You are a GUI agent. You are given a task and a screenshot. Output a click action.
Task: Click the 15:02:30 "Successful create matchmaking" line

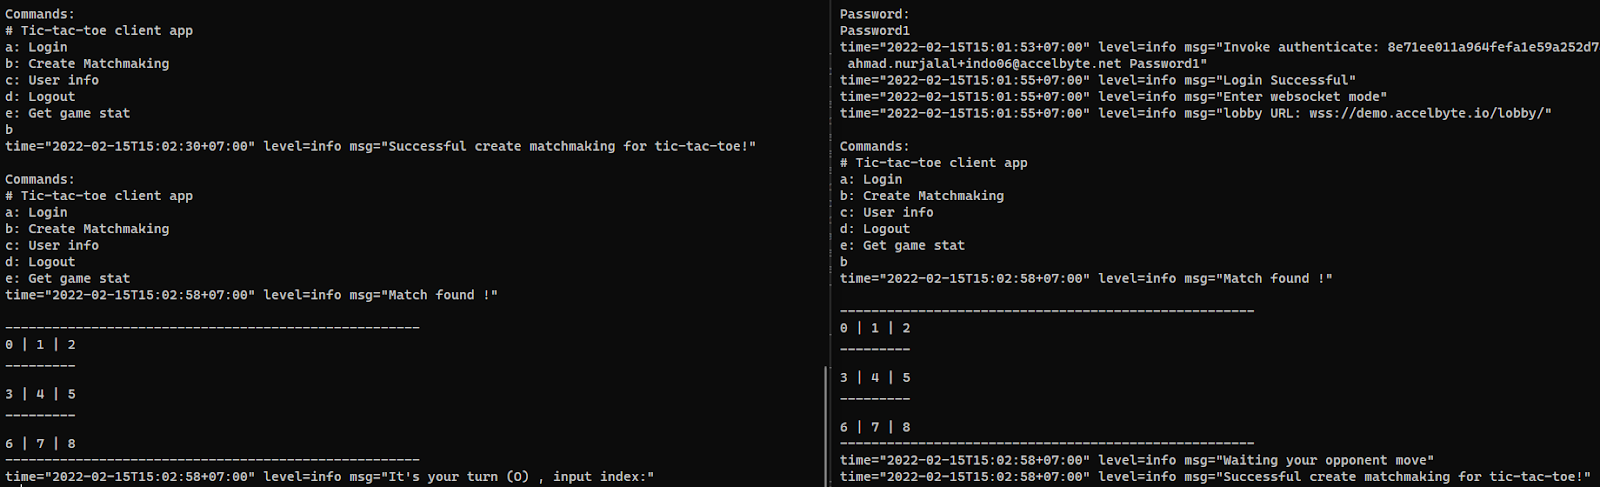[x=380, y=146]
